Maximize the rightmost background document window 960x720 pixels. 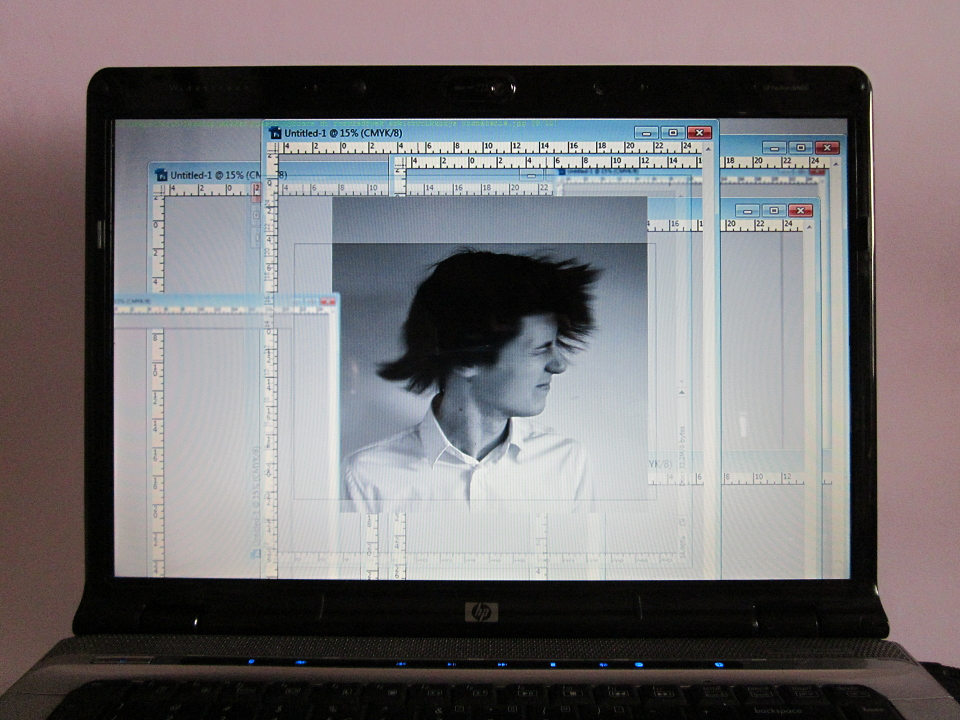800,148
